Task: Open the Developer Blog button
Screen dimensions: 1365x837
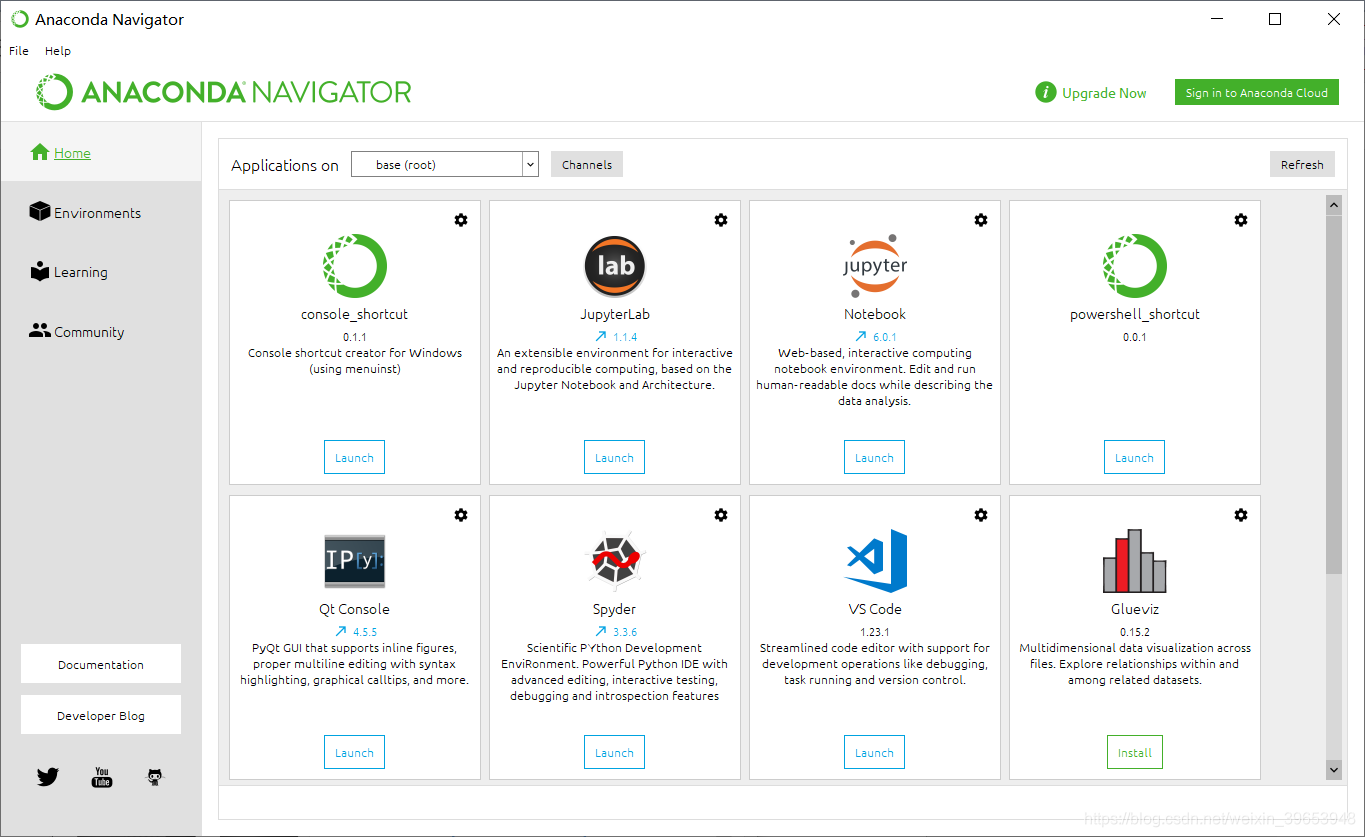Action: 101,715
